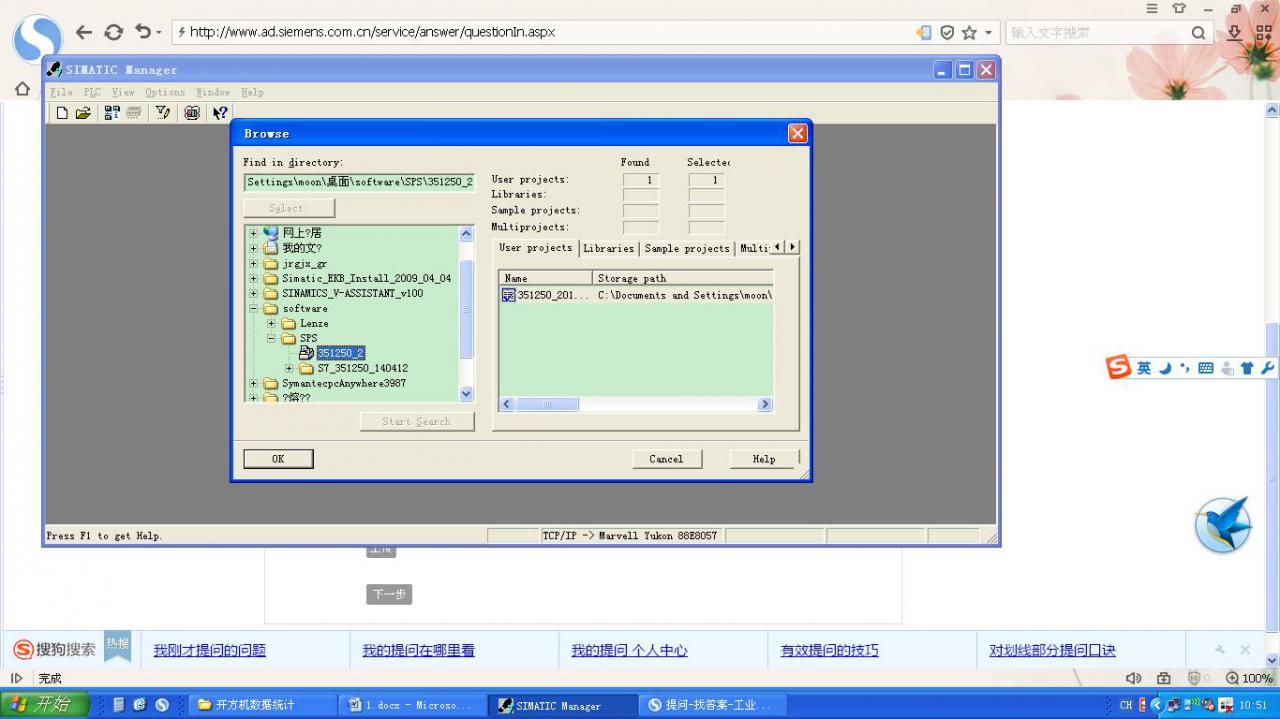Expand the S7_351250_140412 folder node
The image size is (1280, 719).
pos(290,369)
